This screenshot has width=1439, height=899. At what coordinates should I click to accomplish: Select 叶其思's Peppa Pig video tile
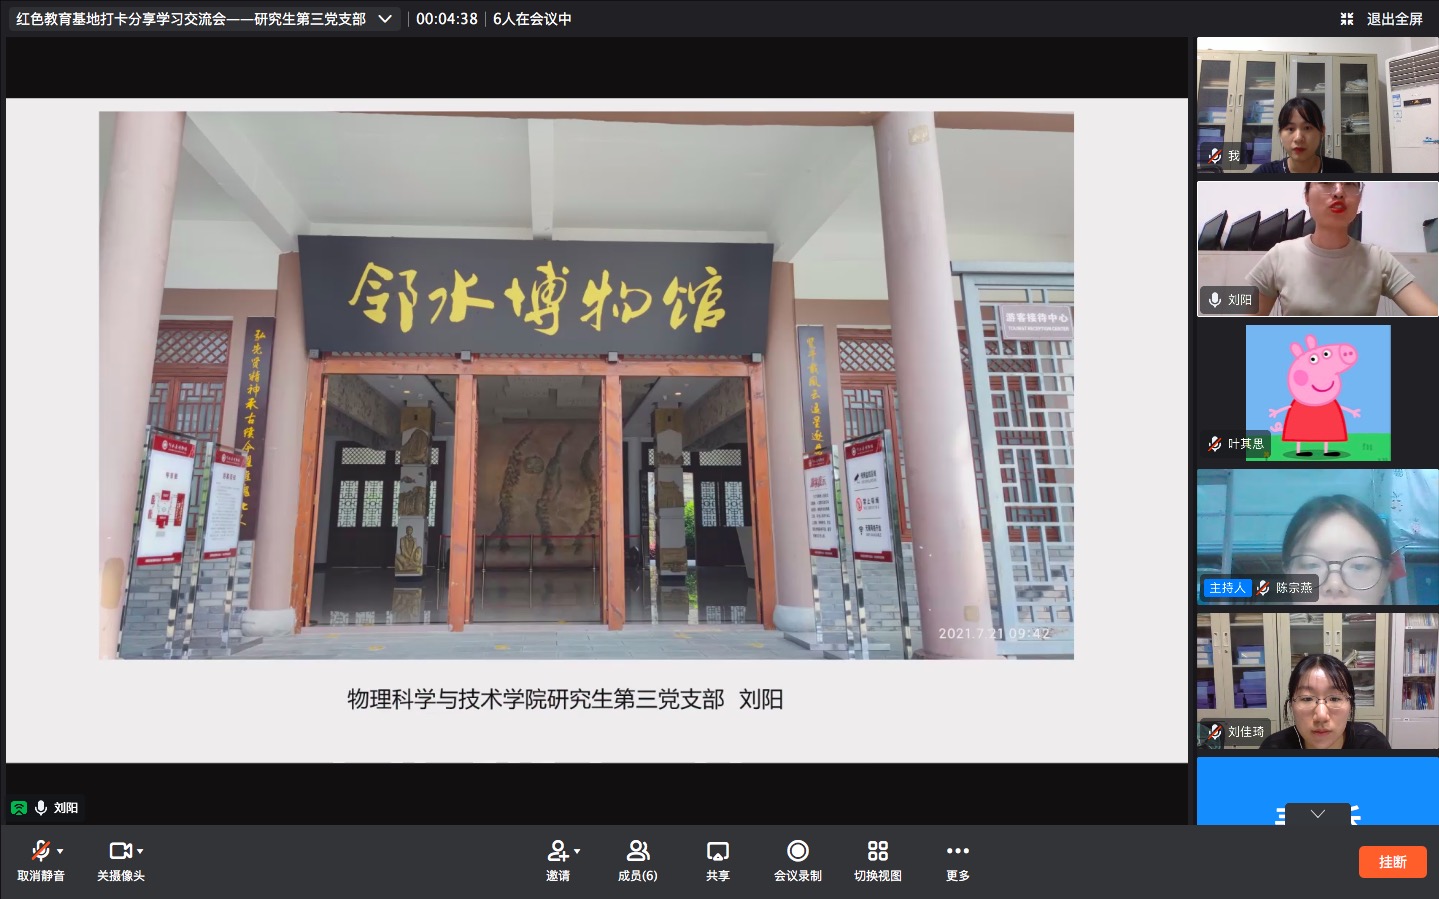click(x=1317, y=392)
